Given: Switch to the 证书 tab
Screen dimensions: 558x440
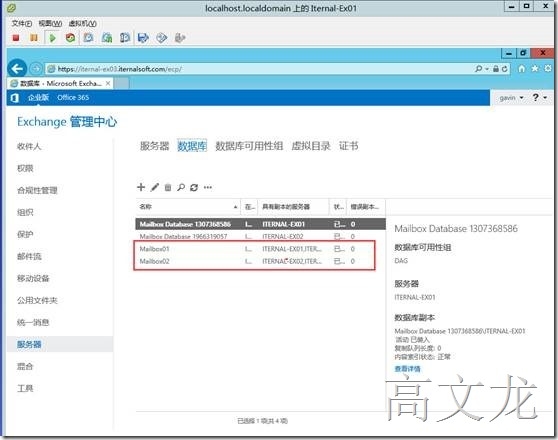Looking at the screenshot, I should pos(348,146).
